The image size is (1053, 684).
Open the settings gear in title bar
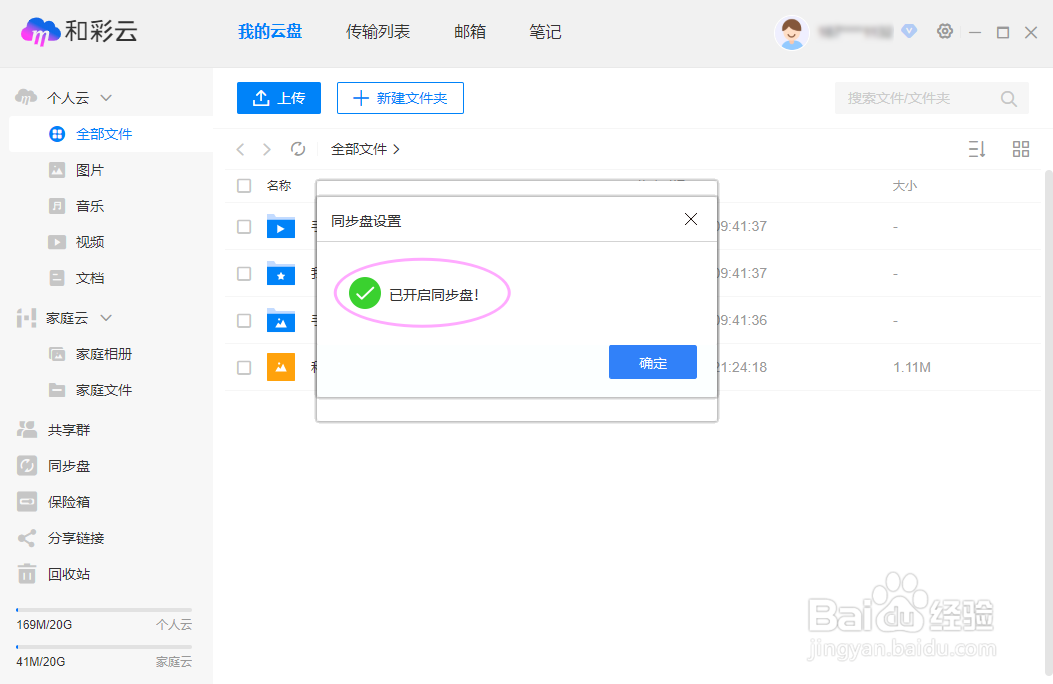click(944, 31)
